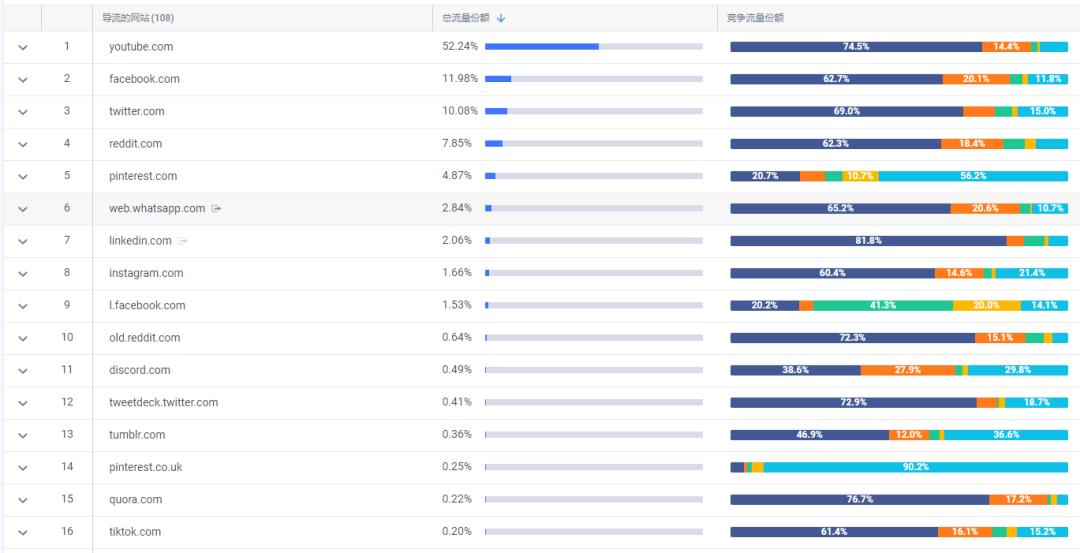Click the 竞争流量份额 column header
Screen dimensions: 1080x553
[755, 18]
